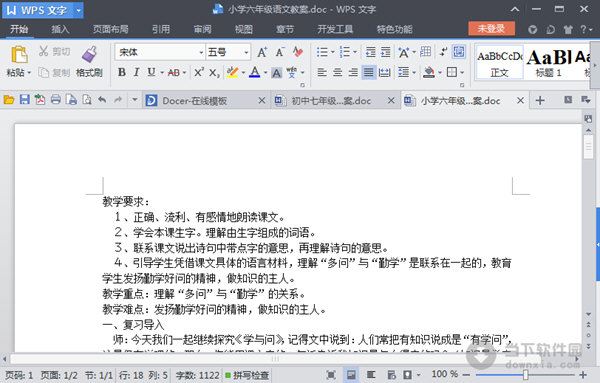The image size is (600, 383).
Task: Center align text
Action: 338,72
